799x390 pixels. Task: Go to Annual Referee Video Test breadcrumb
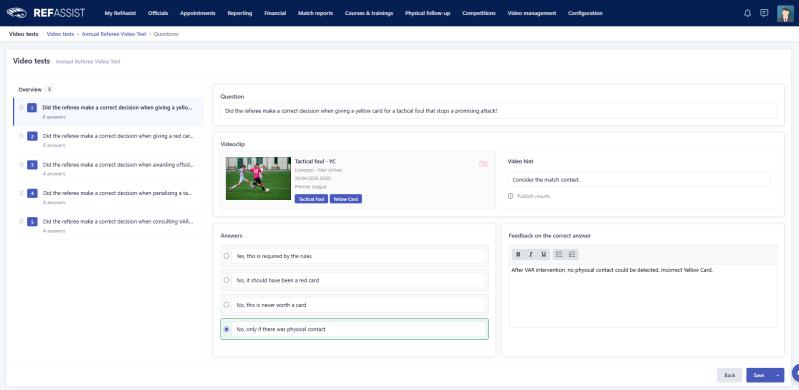114,34
